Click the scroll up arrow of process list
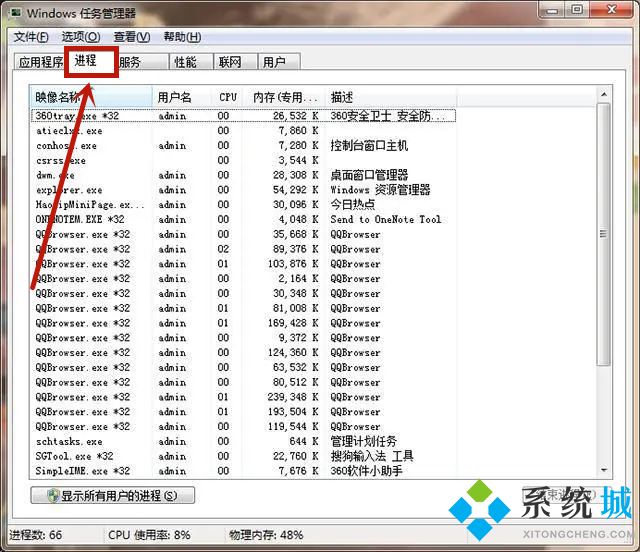This screenshot has height=552, width=640. click(x=604, y=95)
